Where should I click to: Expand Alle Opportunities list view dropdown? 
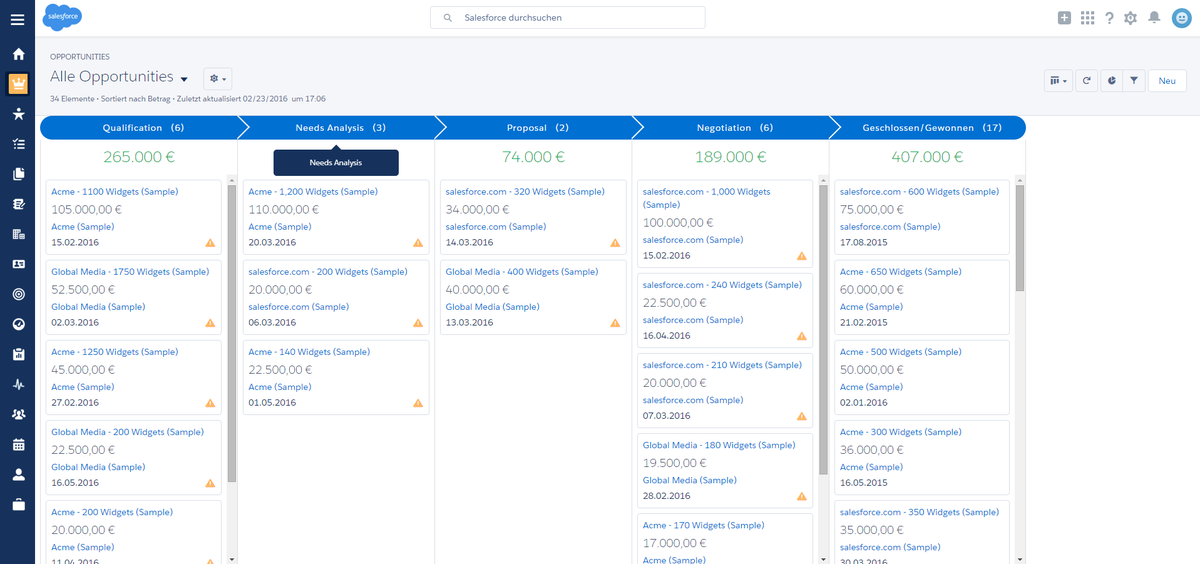click(x=185, y=78)
